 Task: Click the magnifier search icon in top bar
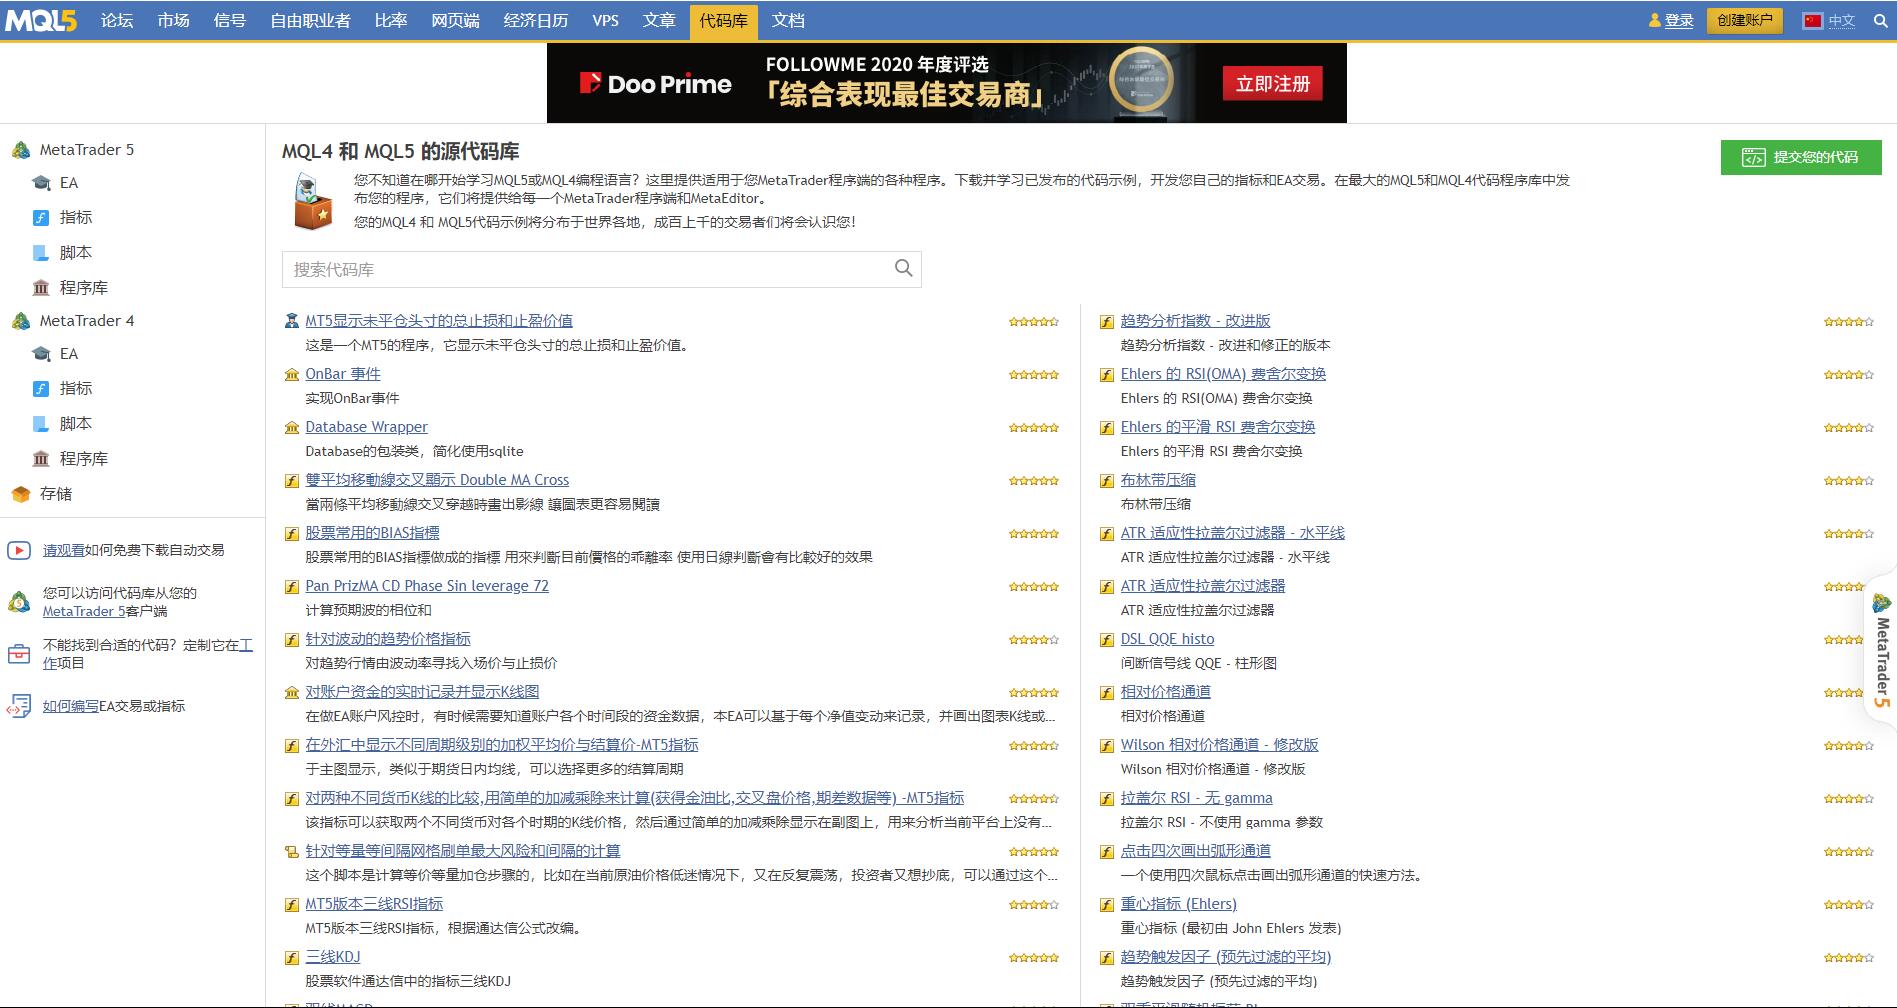tap(1879, 21)
